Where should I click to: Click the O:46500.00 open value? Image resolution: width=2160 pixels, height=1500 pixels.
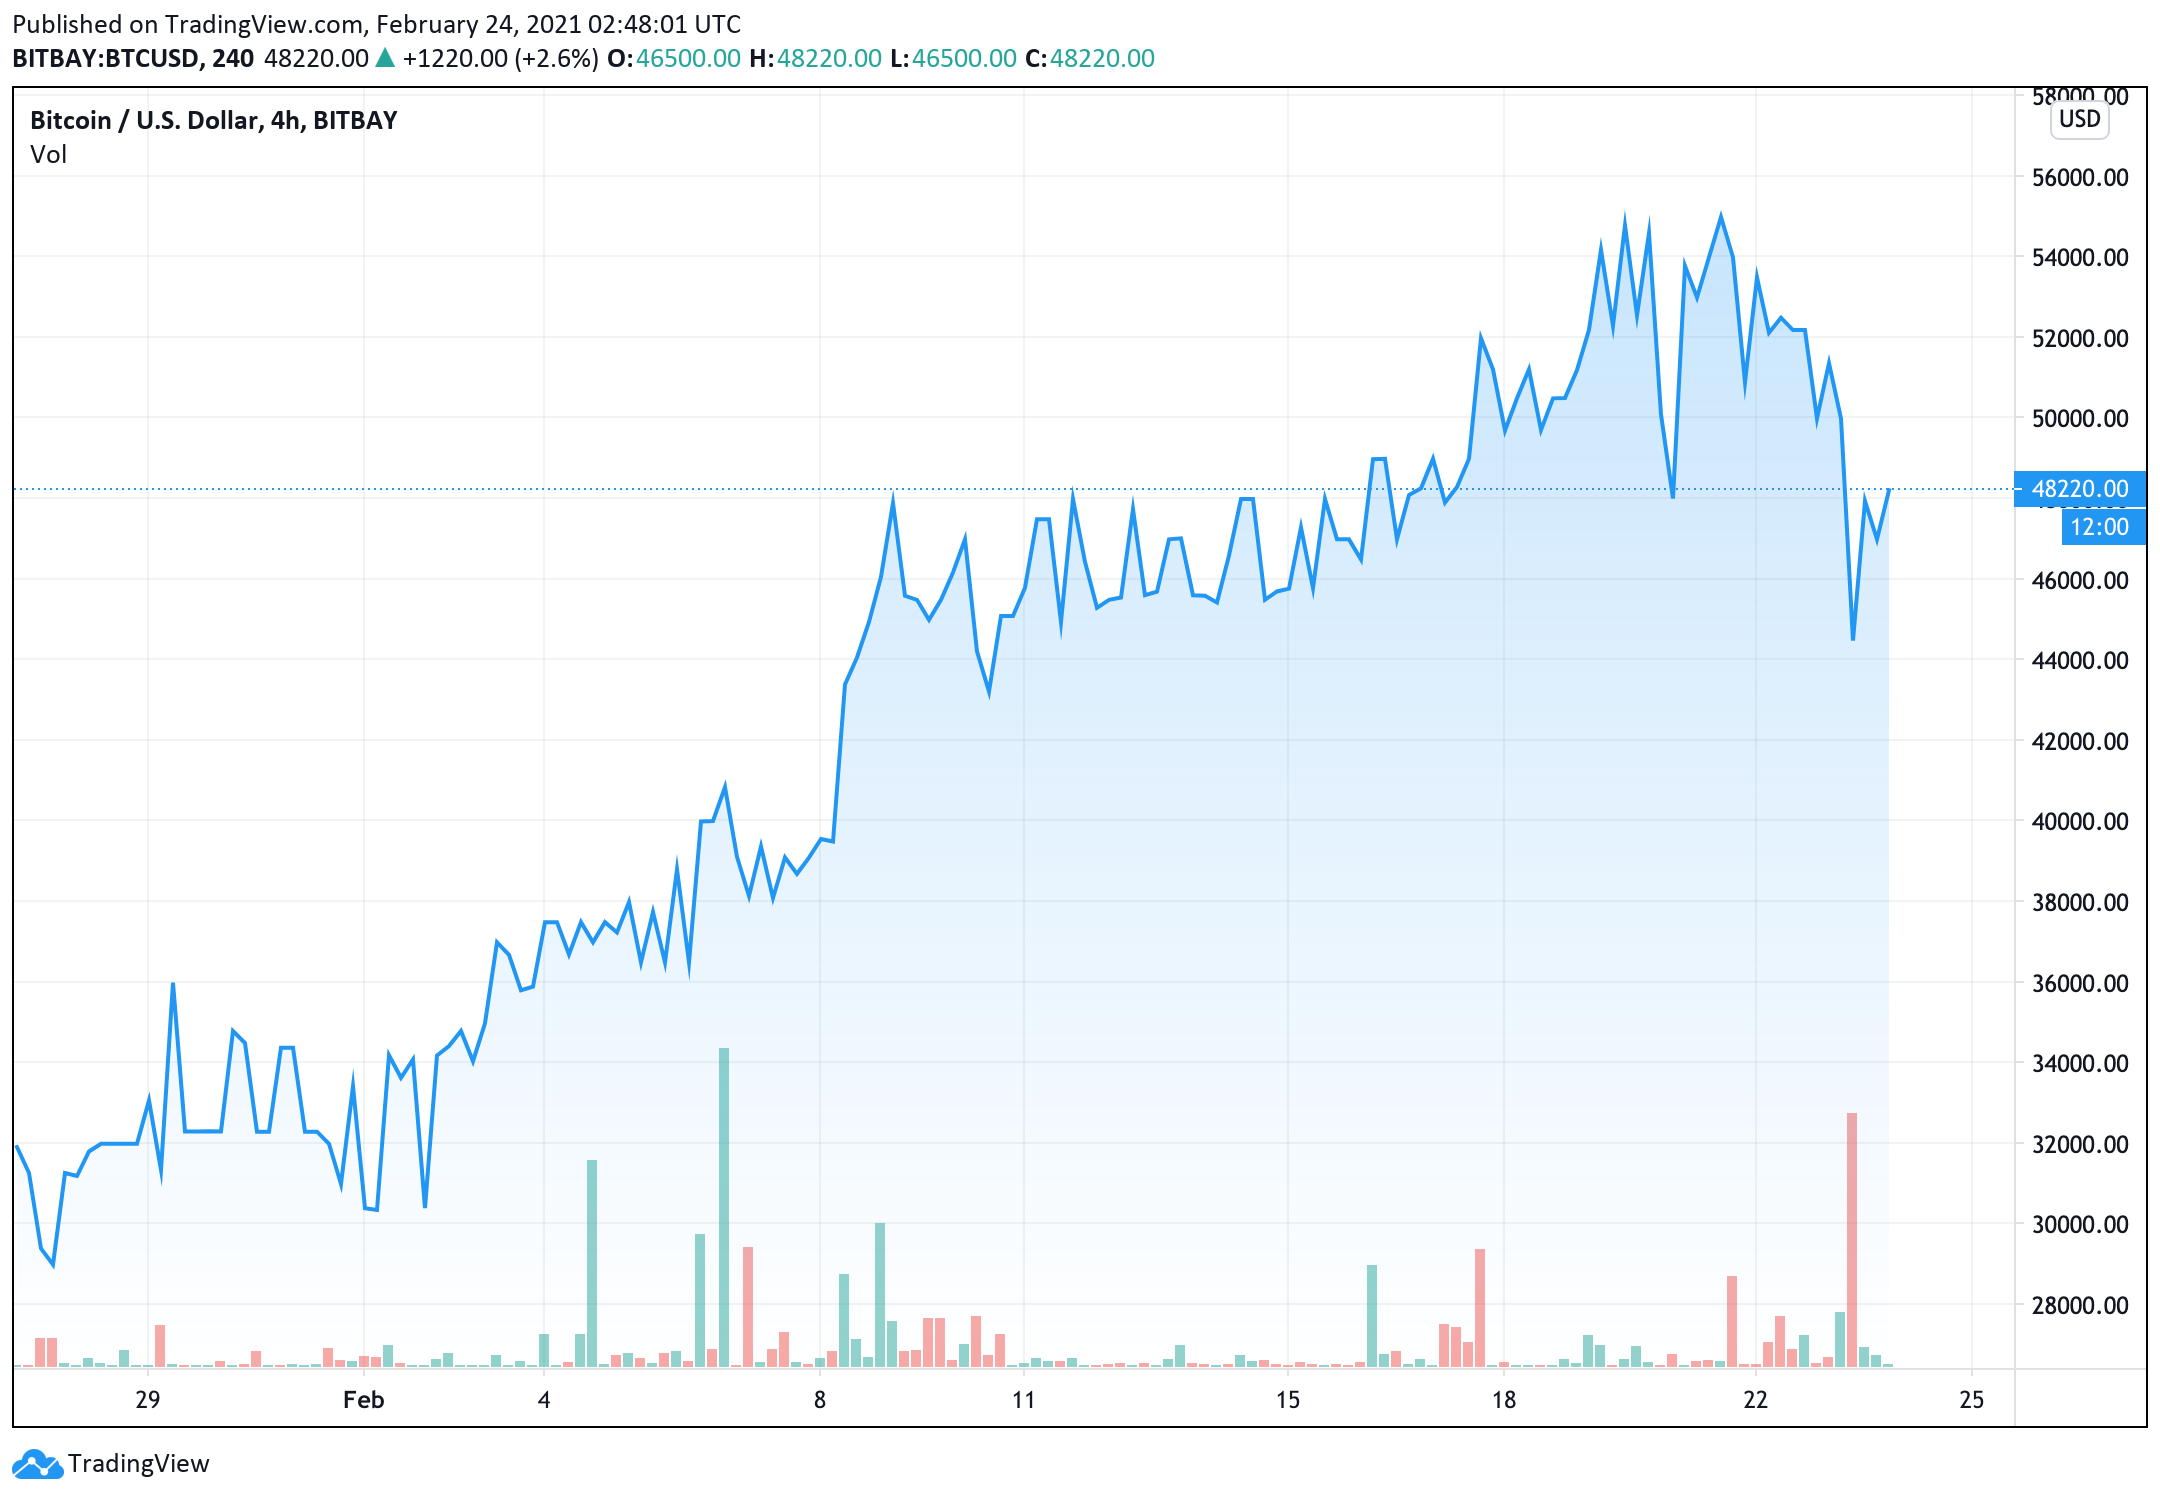coord(673,58)
